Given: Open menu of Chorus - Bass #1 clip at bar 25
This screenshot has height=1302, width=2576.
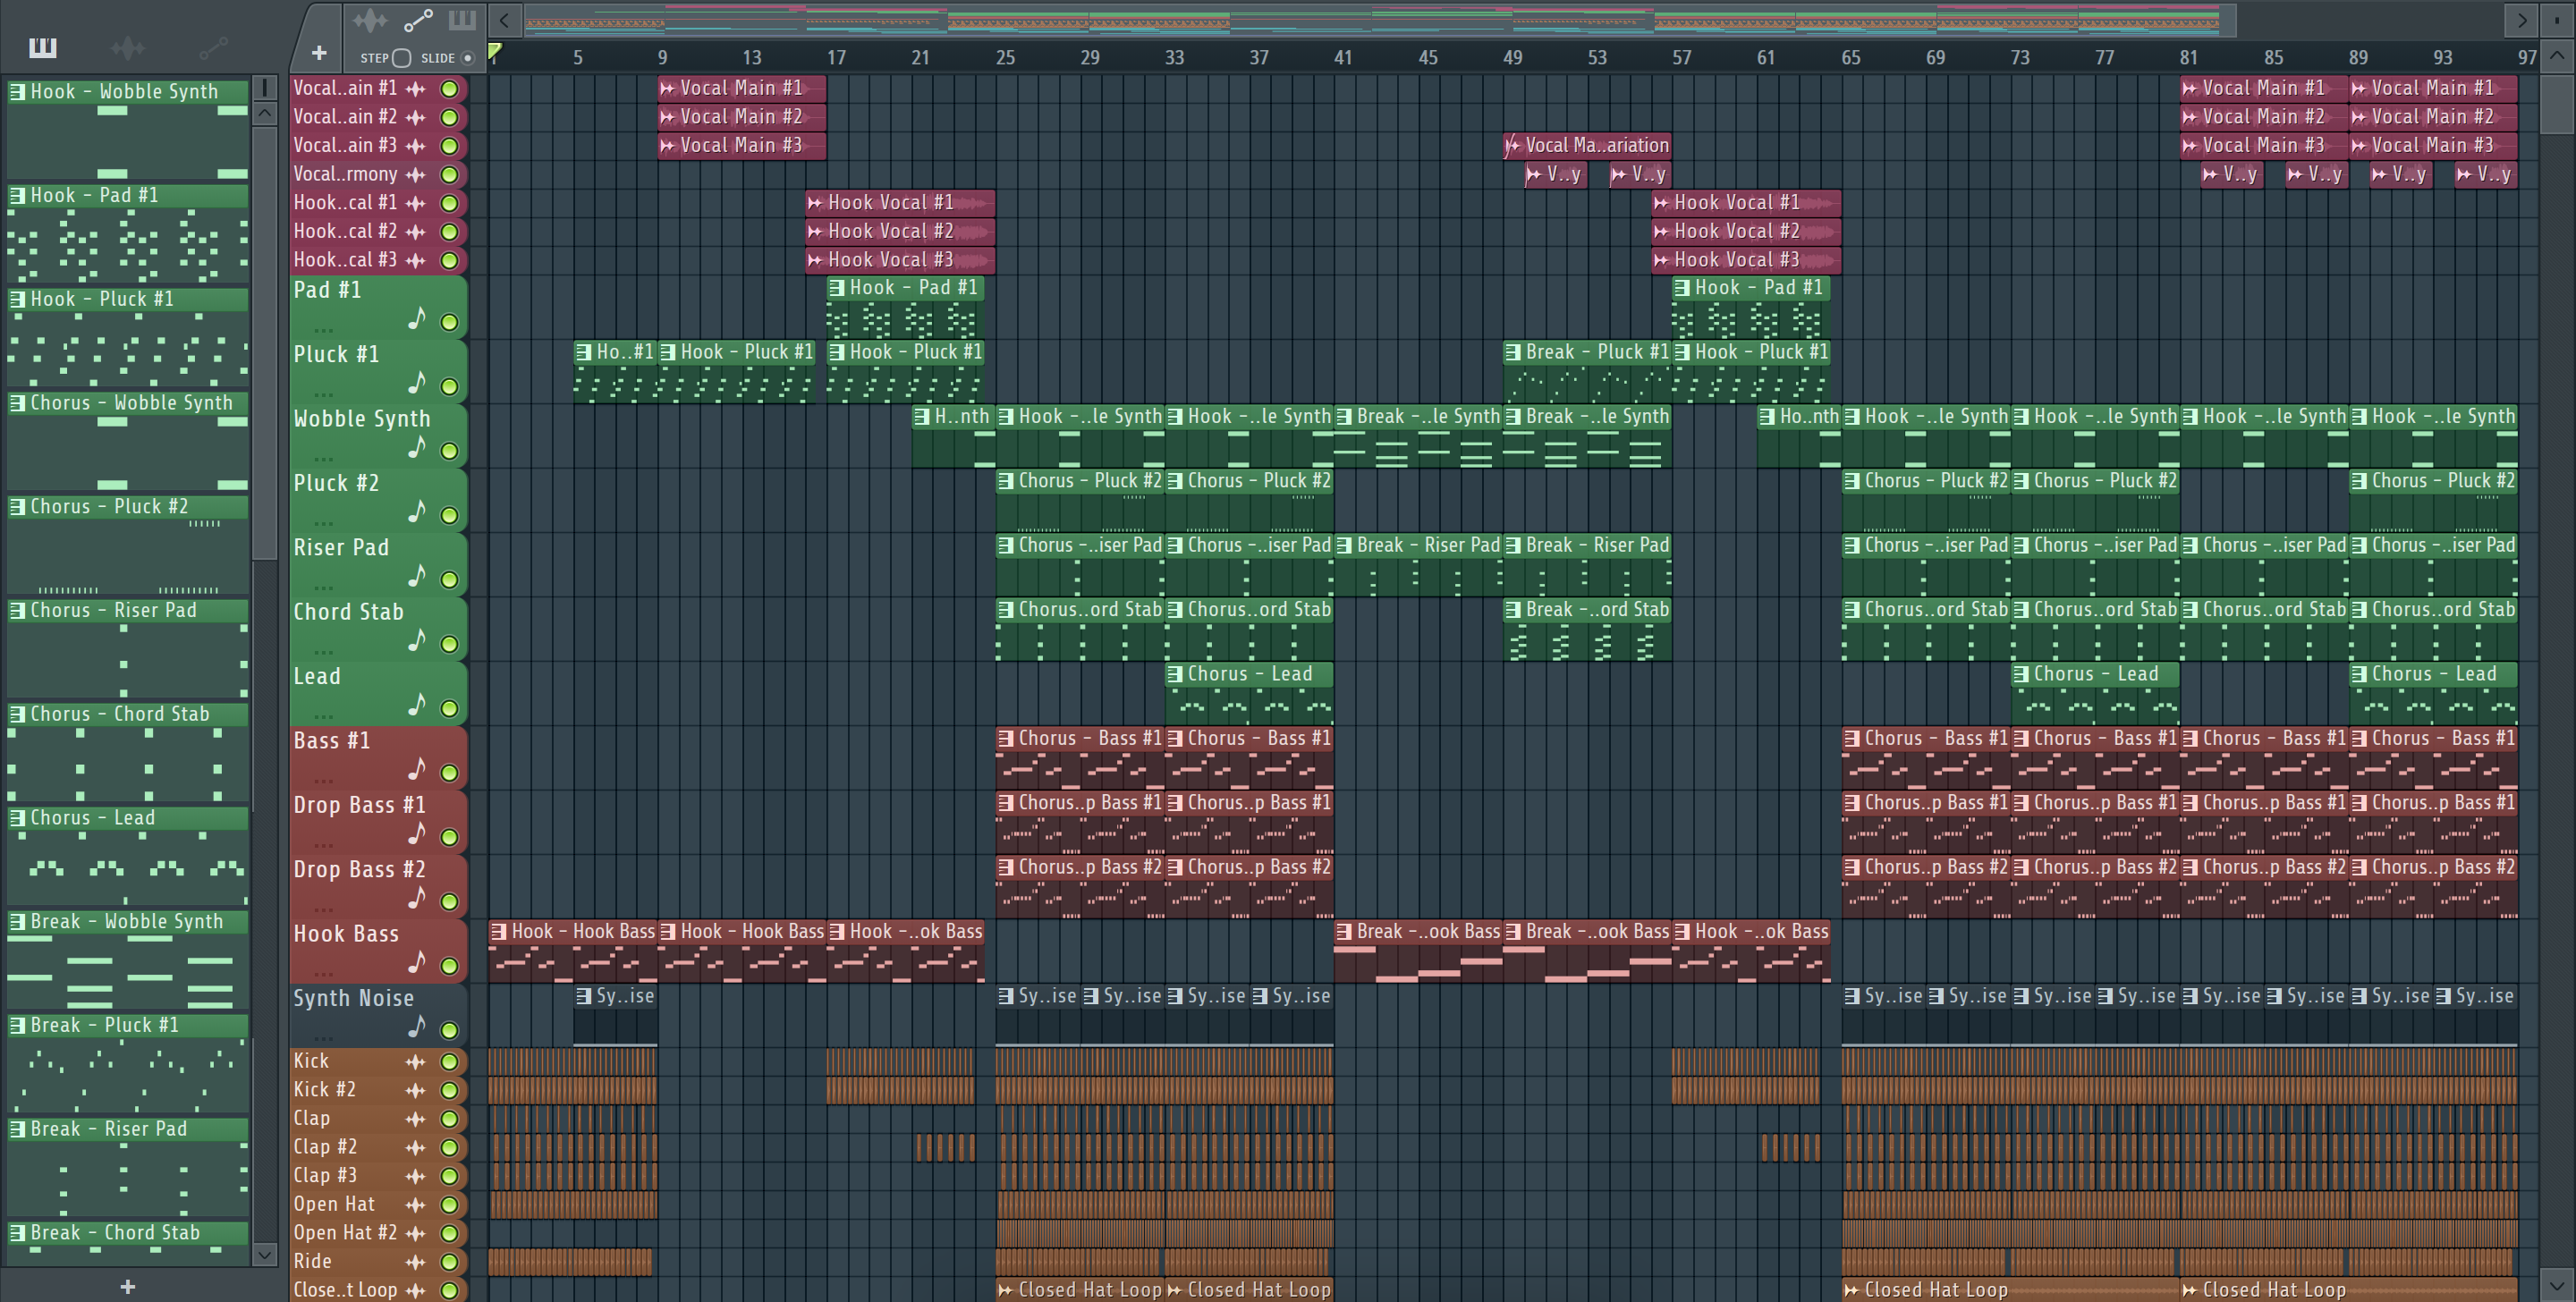Looking at the screenshot, I should pos(1006,738).
